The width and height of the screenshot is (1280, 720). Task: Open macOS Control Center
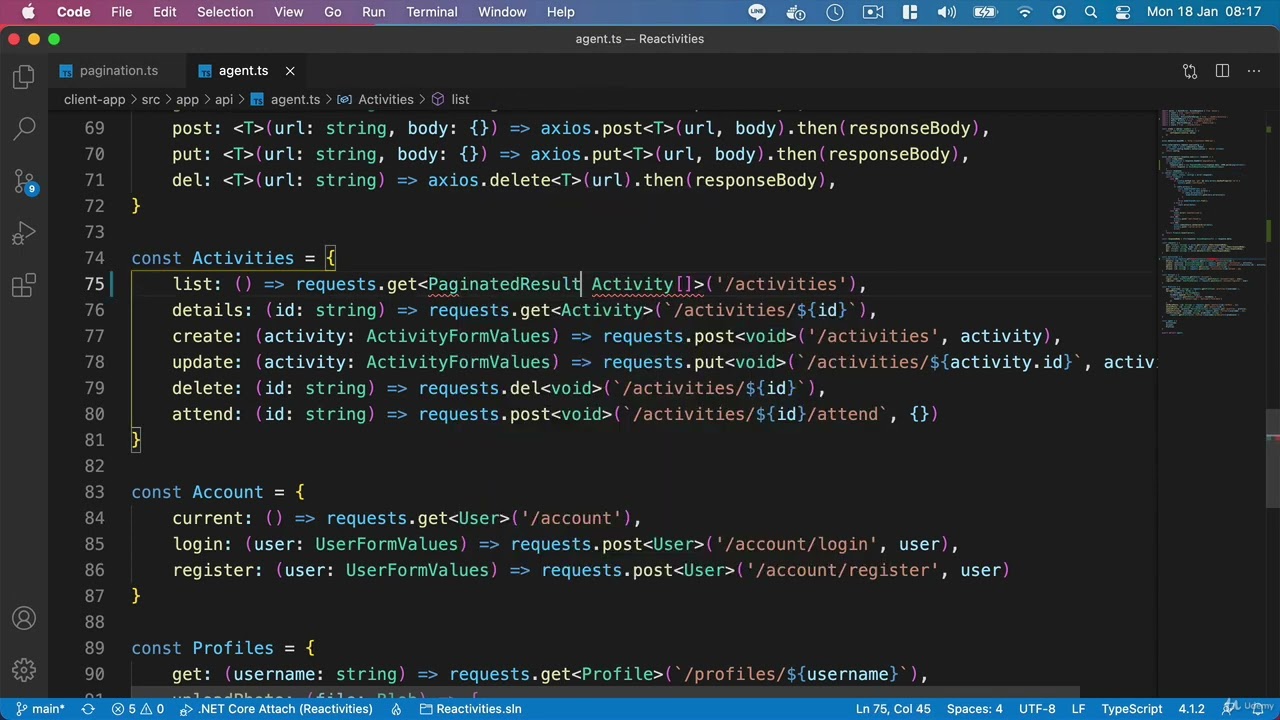click(1123, 12)
